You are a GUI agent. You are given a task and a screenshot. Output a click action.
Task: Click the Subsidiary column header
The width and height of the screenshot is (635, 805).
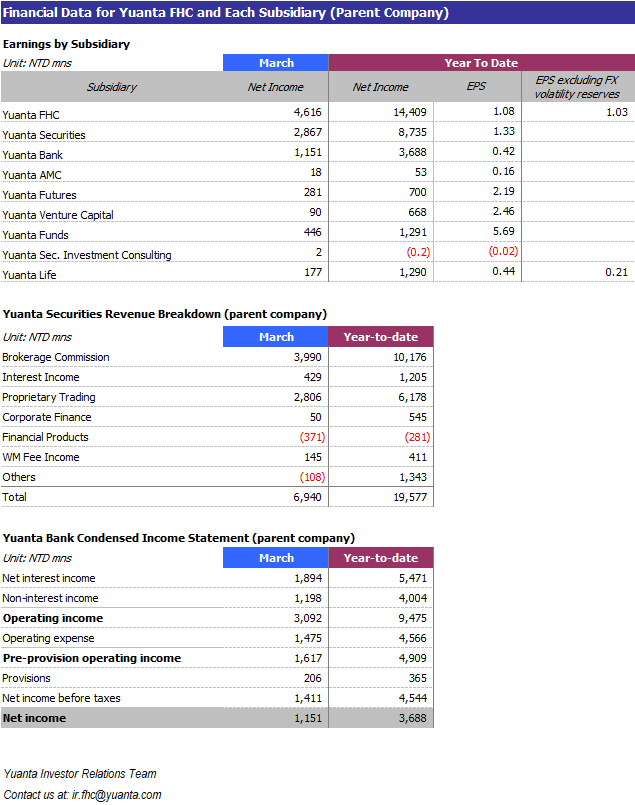pyautogui.click(x=111, y=87)
